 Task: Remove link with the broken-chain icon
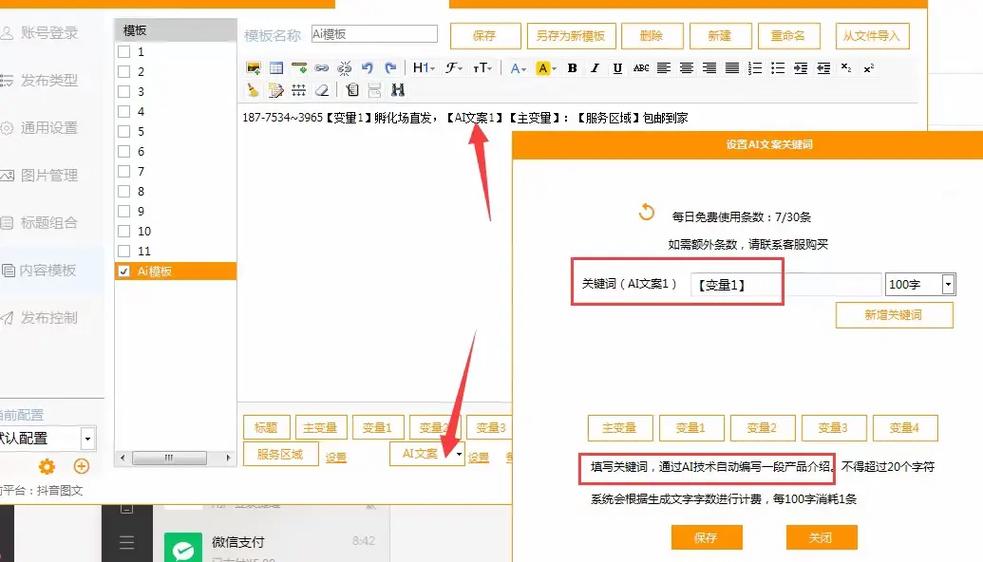[x=344, y=68]
